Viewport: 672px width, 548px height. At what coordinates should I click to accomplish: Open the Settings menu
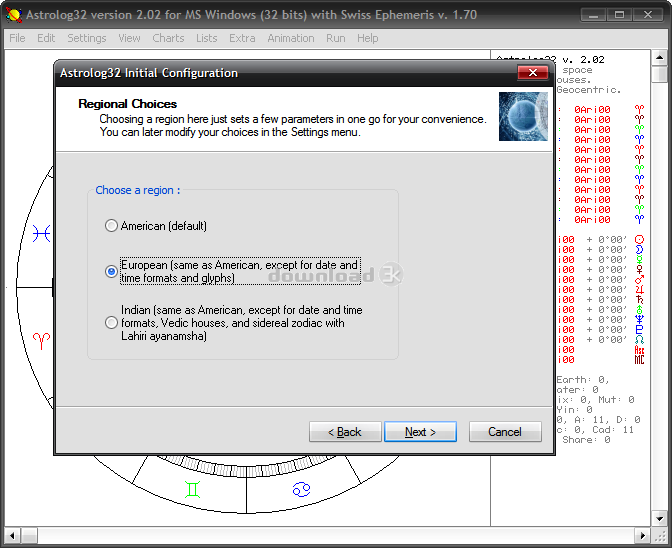coord(87,38)
